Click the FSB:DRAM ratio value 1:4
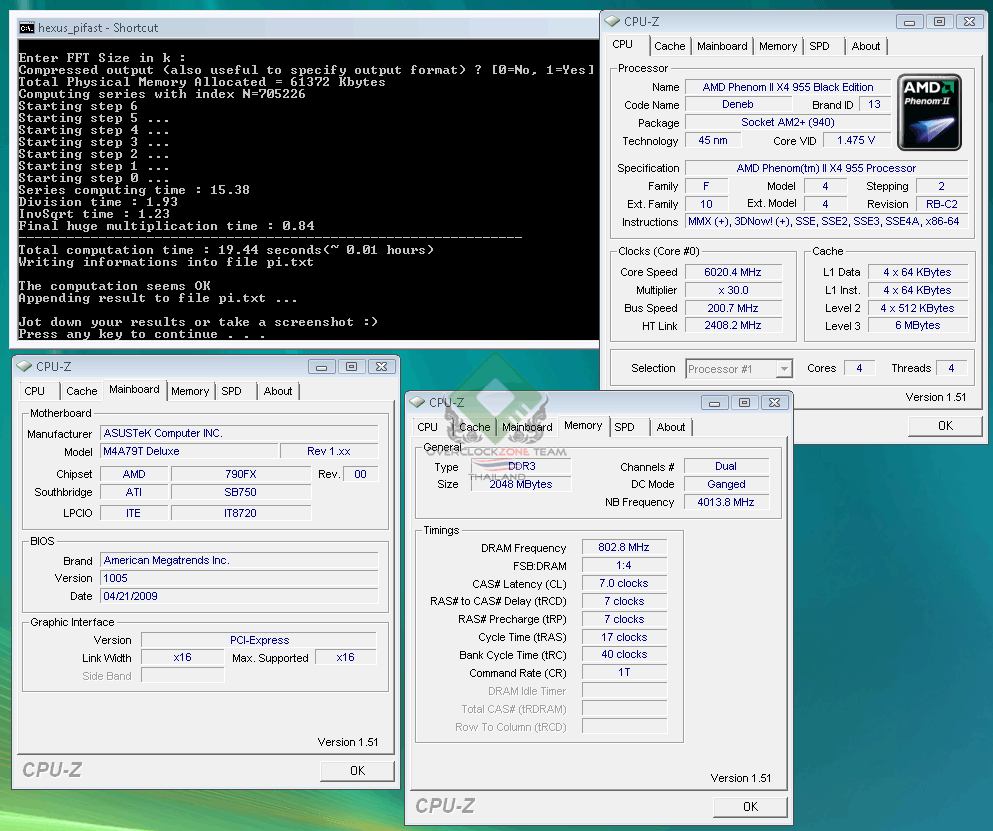Viewport: 993px width, 831px height. point(624,565)
